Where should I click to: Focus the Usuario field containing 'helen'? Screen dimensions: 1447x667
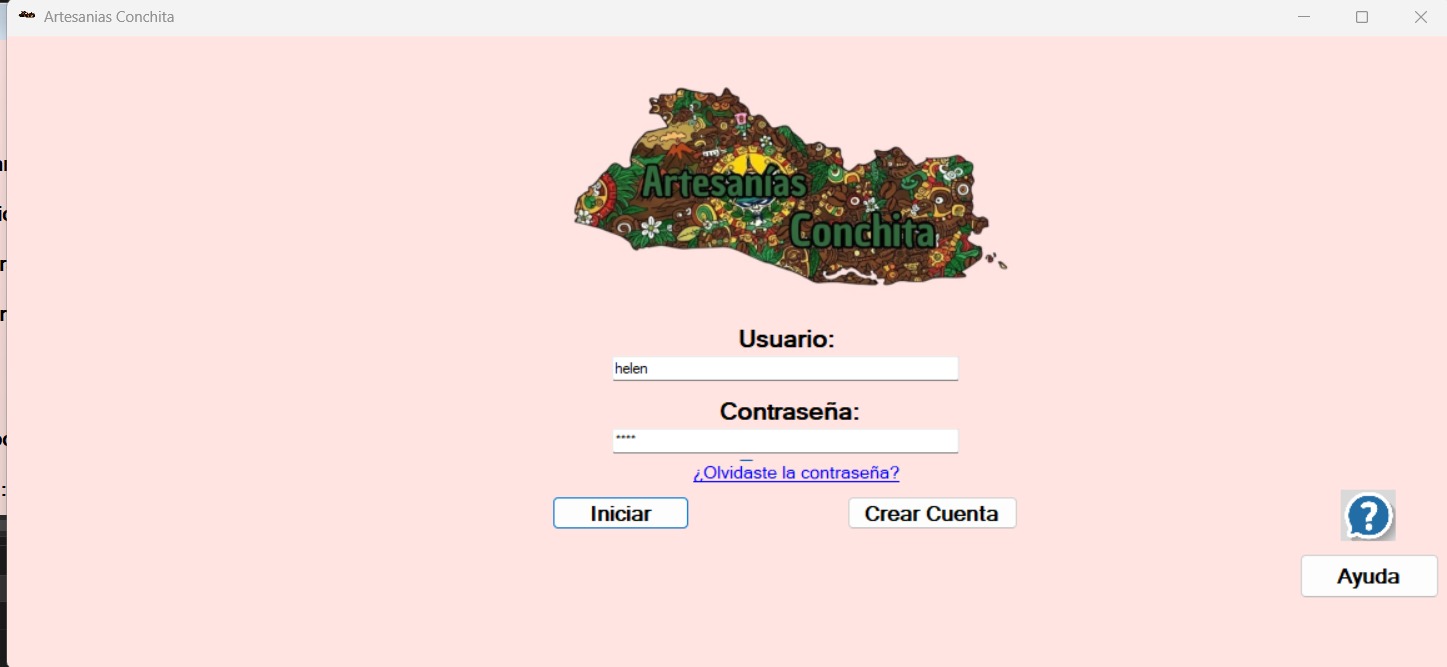(785, 369)
